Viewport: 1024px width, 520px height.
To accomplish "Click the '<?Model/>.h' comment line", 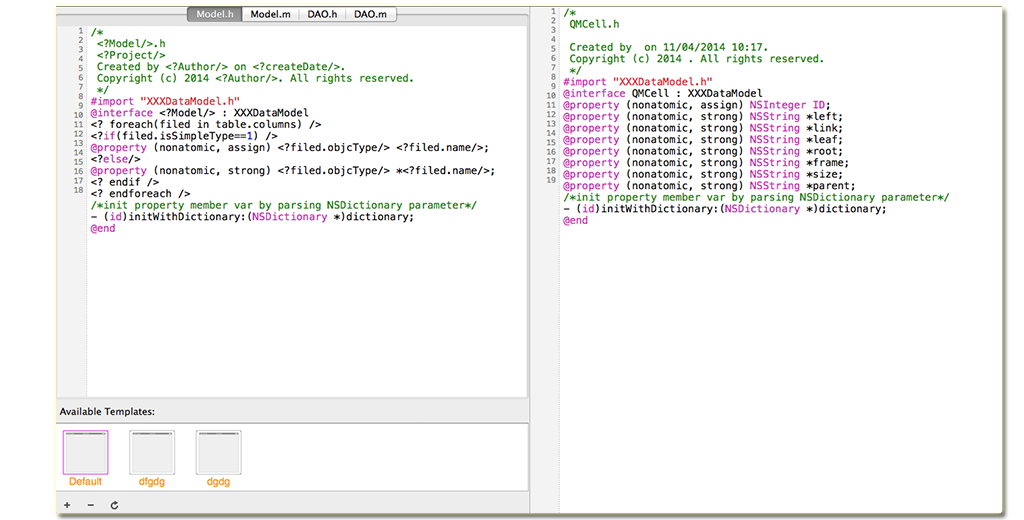I will [131, 44].
